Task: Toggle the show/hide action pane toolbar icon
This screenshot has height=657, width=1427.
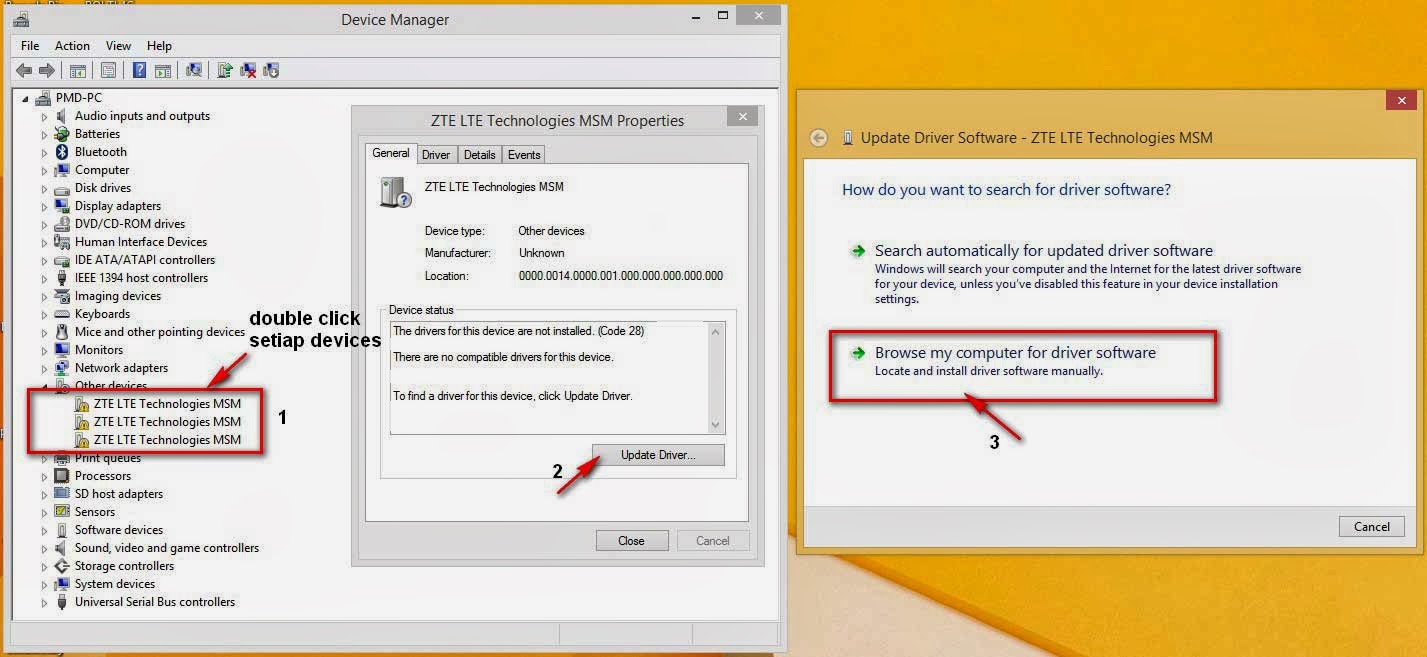Action: click(x=163, y=70)
